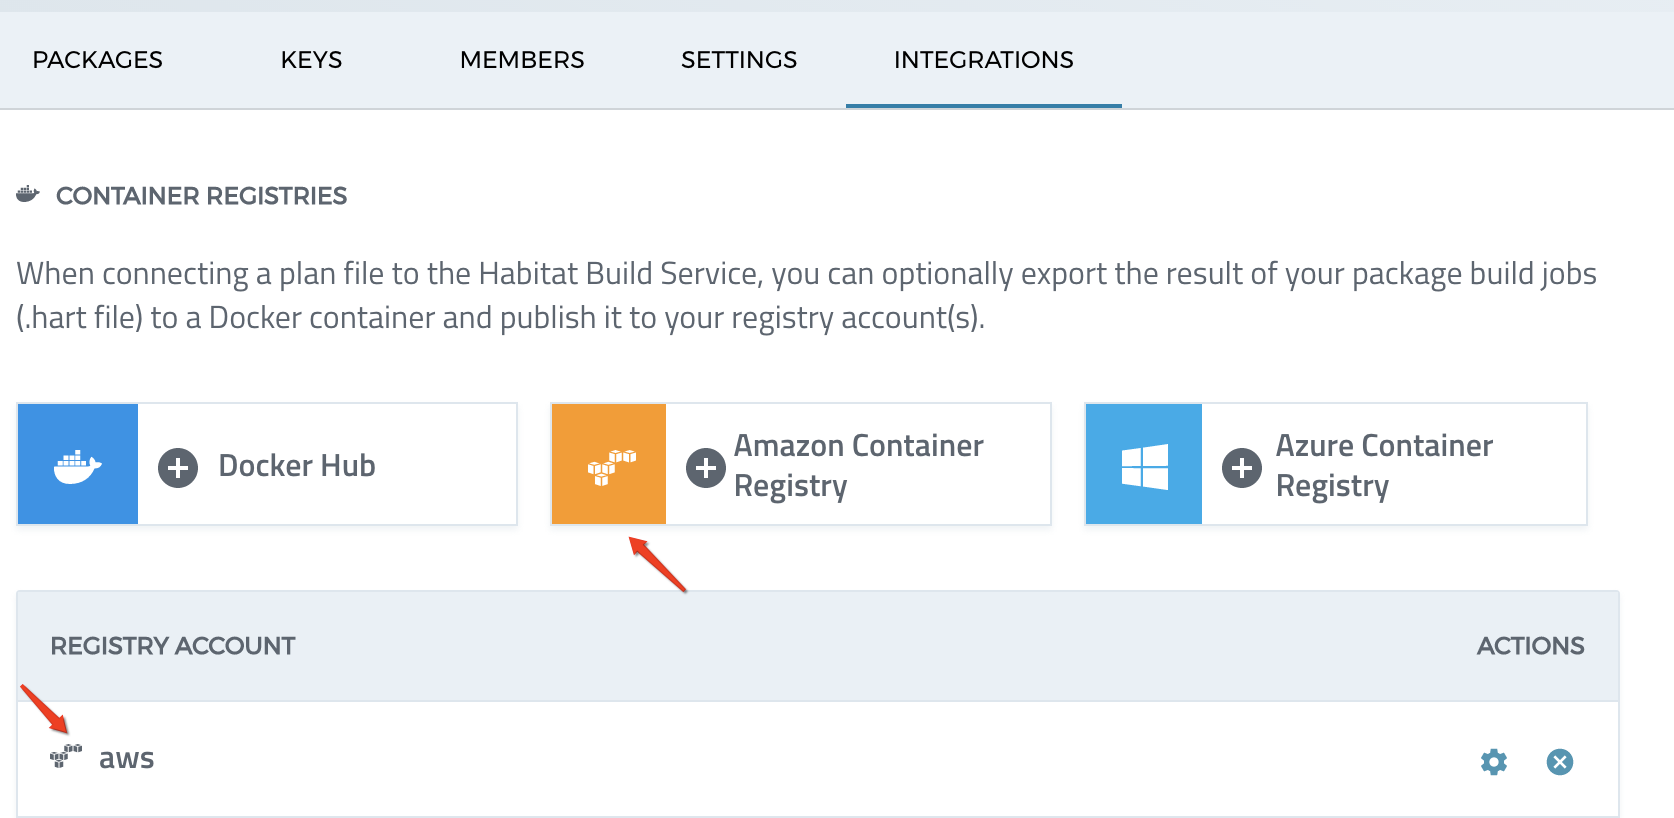Screen dimensions: 1674x818
Task: Switch to the MEMBERS tab
Action: [522, 60]
